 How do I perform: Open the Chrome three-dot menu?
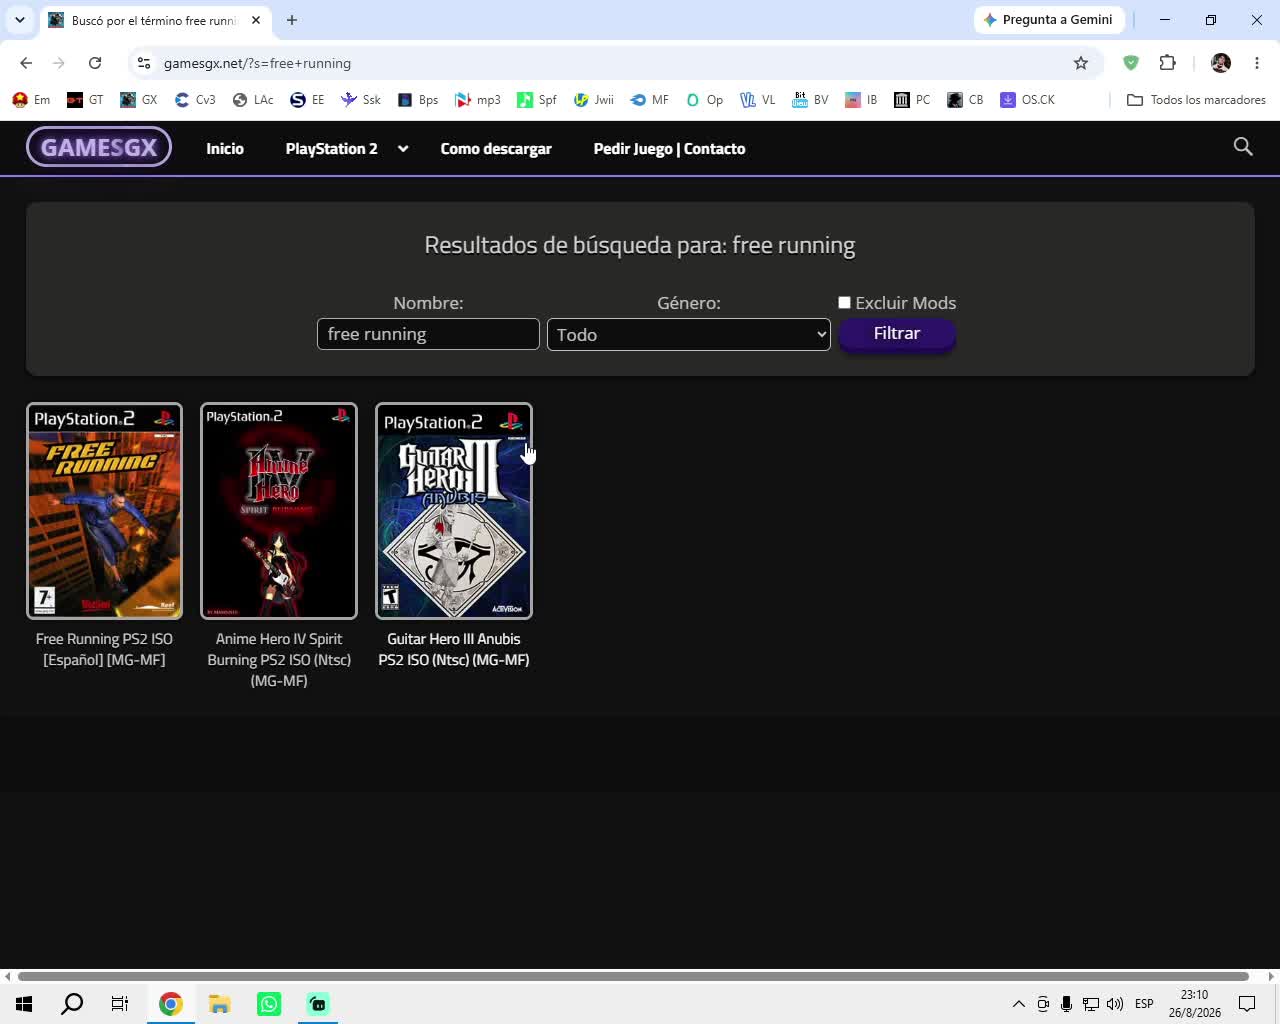pos(1257,63)
